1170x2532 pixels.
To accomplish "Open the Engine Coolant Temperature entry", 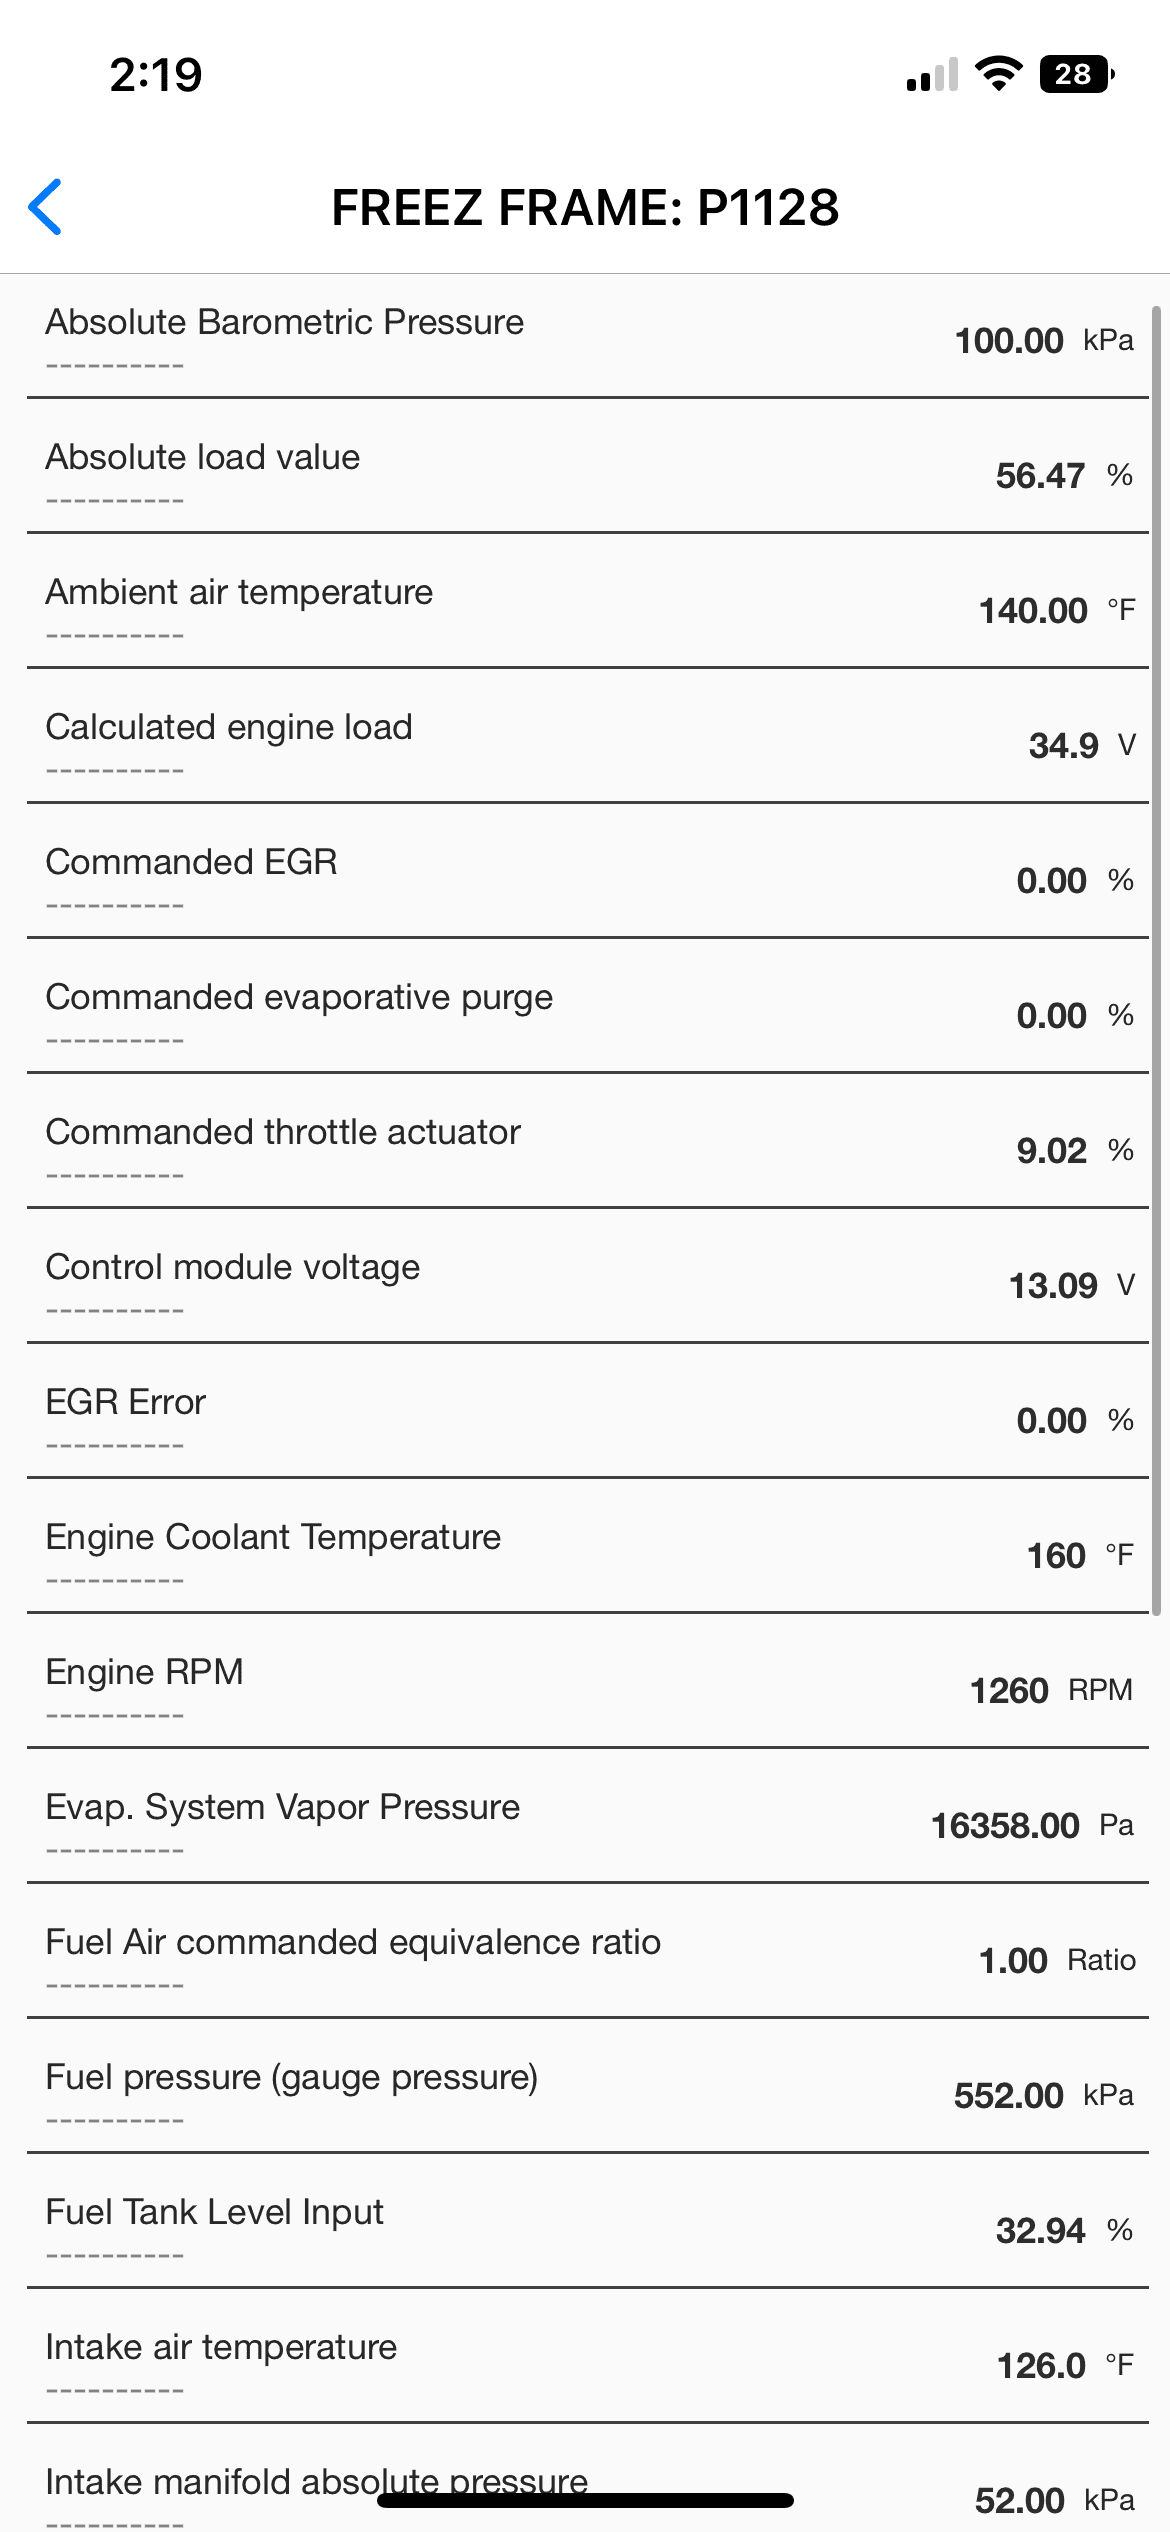I will pyautogui.click(x=585, y=1553).
